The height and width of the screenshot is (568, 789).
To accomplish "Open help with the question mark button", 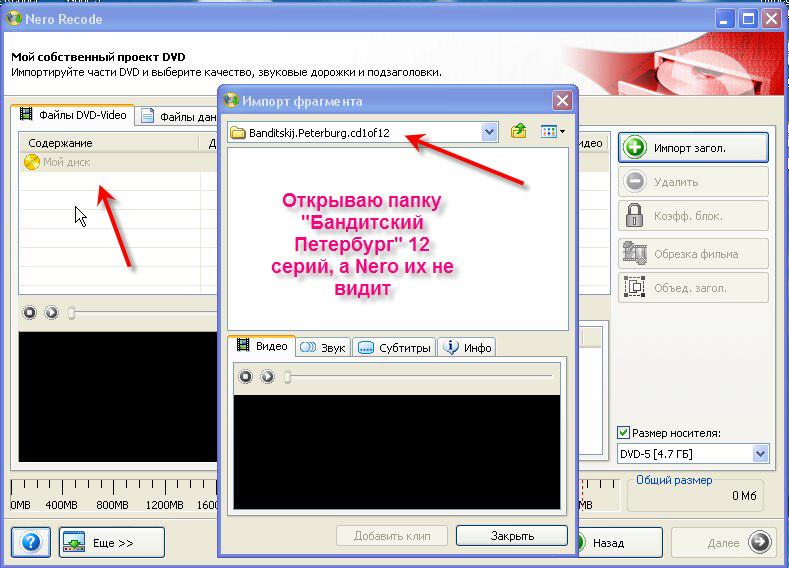I will tap(31, 542).
